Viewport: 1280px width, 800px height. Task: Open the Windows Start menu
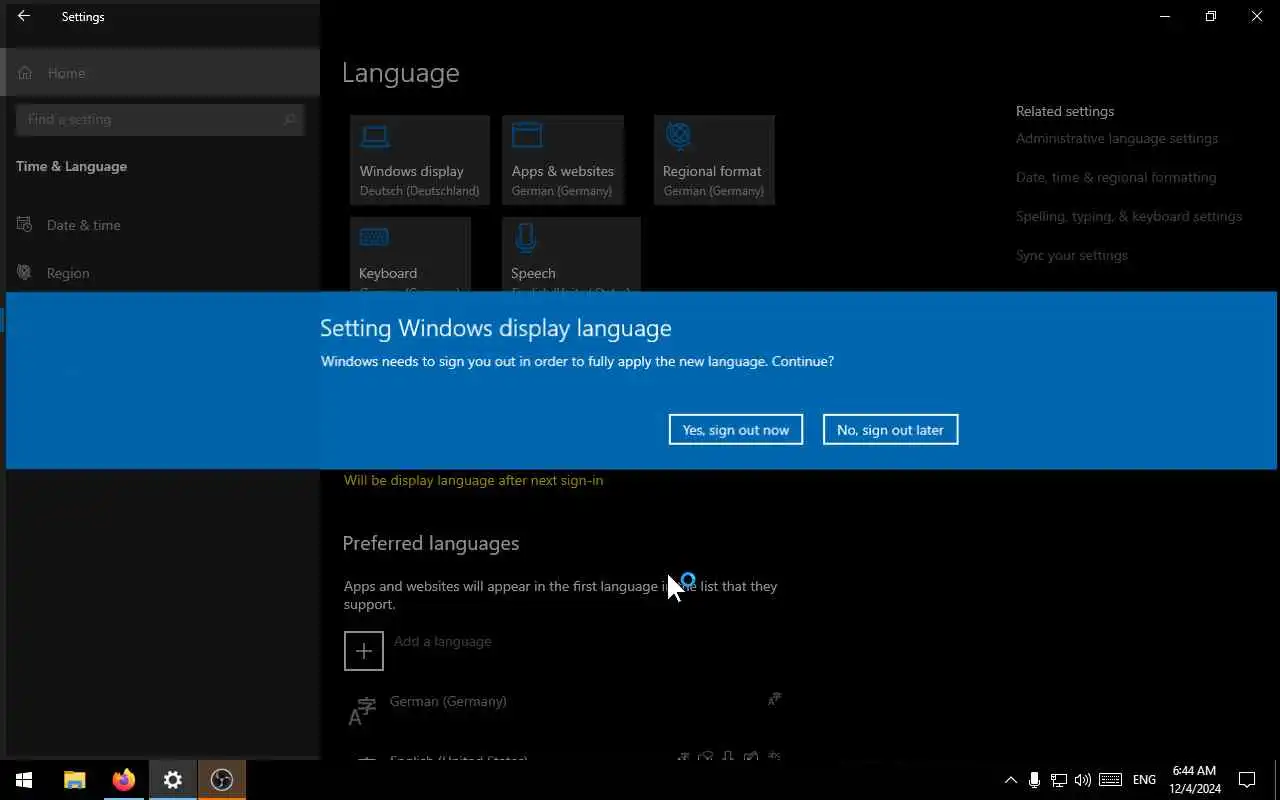point(24,780)
